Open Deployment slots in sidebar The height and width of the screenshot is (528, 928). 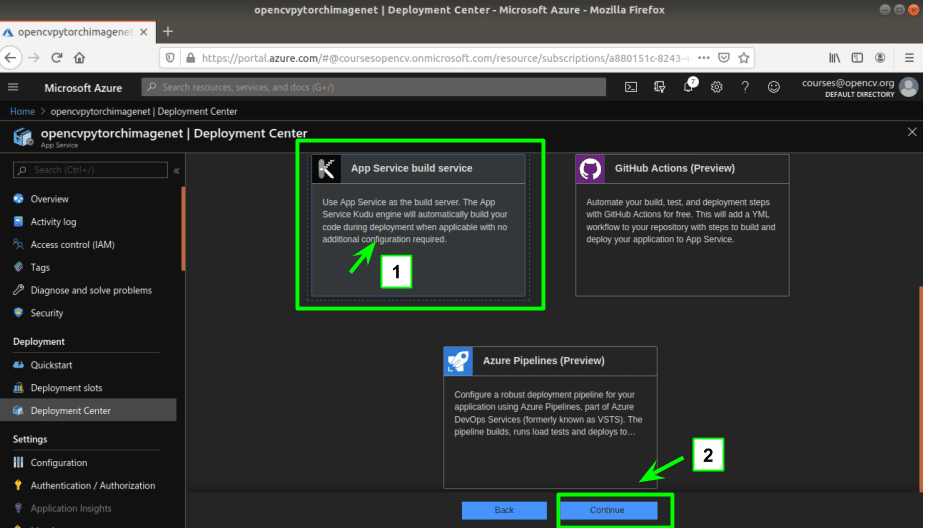point(66,388)
